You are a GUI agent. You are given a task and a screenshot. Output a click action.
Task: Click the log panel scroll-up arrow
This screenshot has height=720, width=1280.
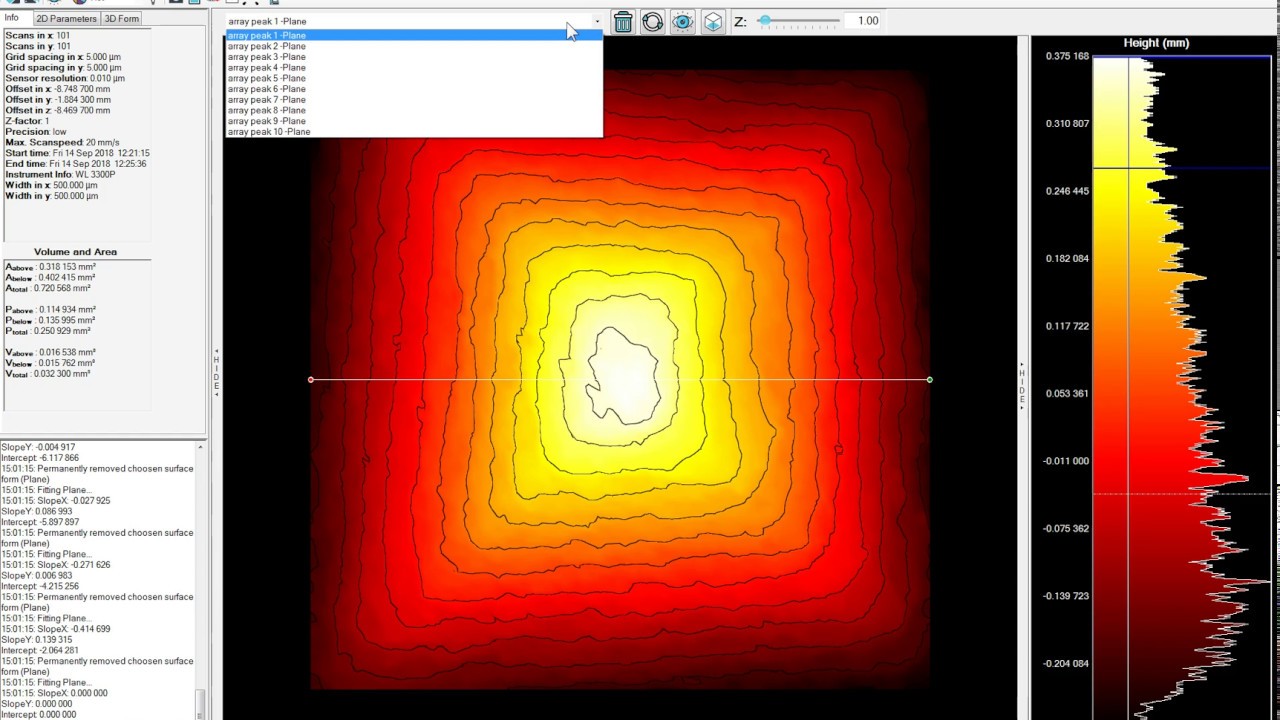200,447
